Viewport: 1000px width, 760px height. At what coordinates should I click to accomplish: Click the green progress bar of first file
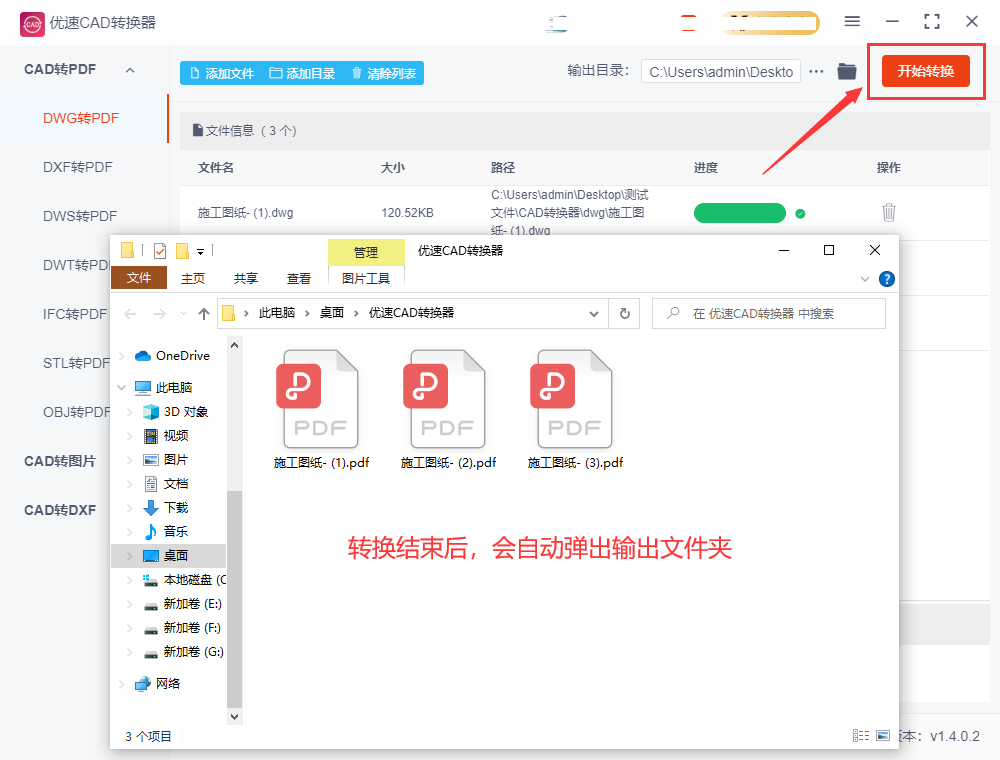pos(740,213)
